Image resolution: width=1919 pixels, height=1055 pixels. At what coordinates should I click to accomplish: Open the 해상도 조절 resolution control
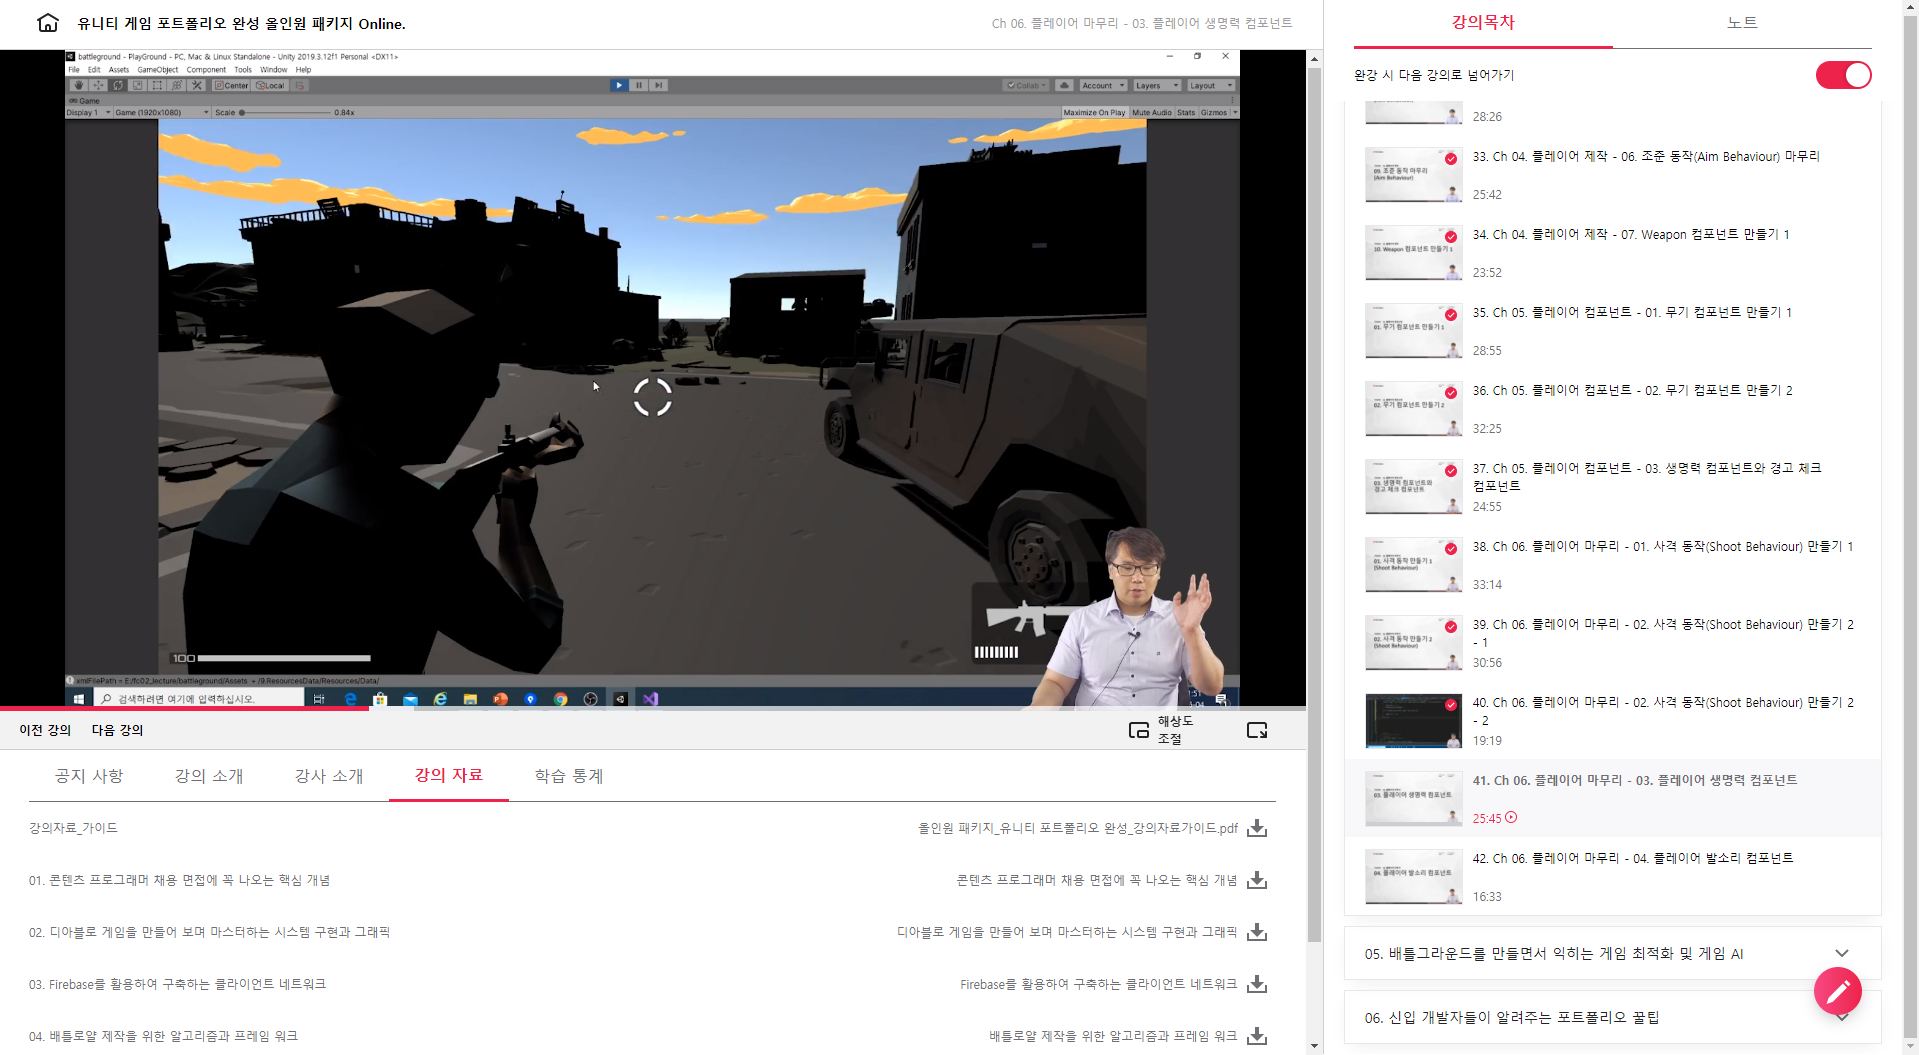click(x=1161, y=730)
